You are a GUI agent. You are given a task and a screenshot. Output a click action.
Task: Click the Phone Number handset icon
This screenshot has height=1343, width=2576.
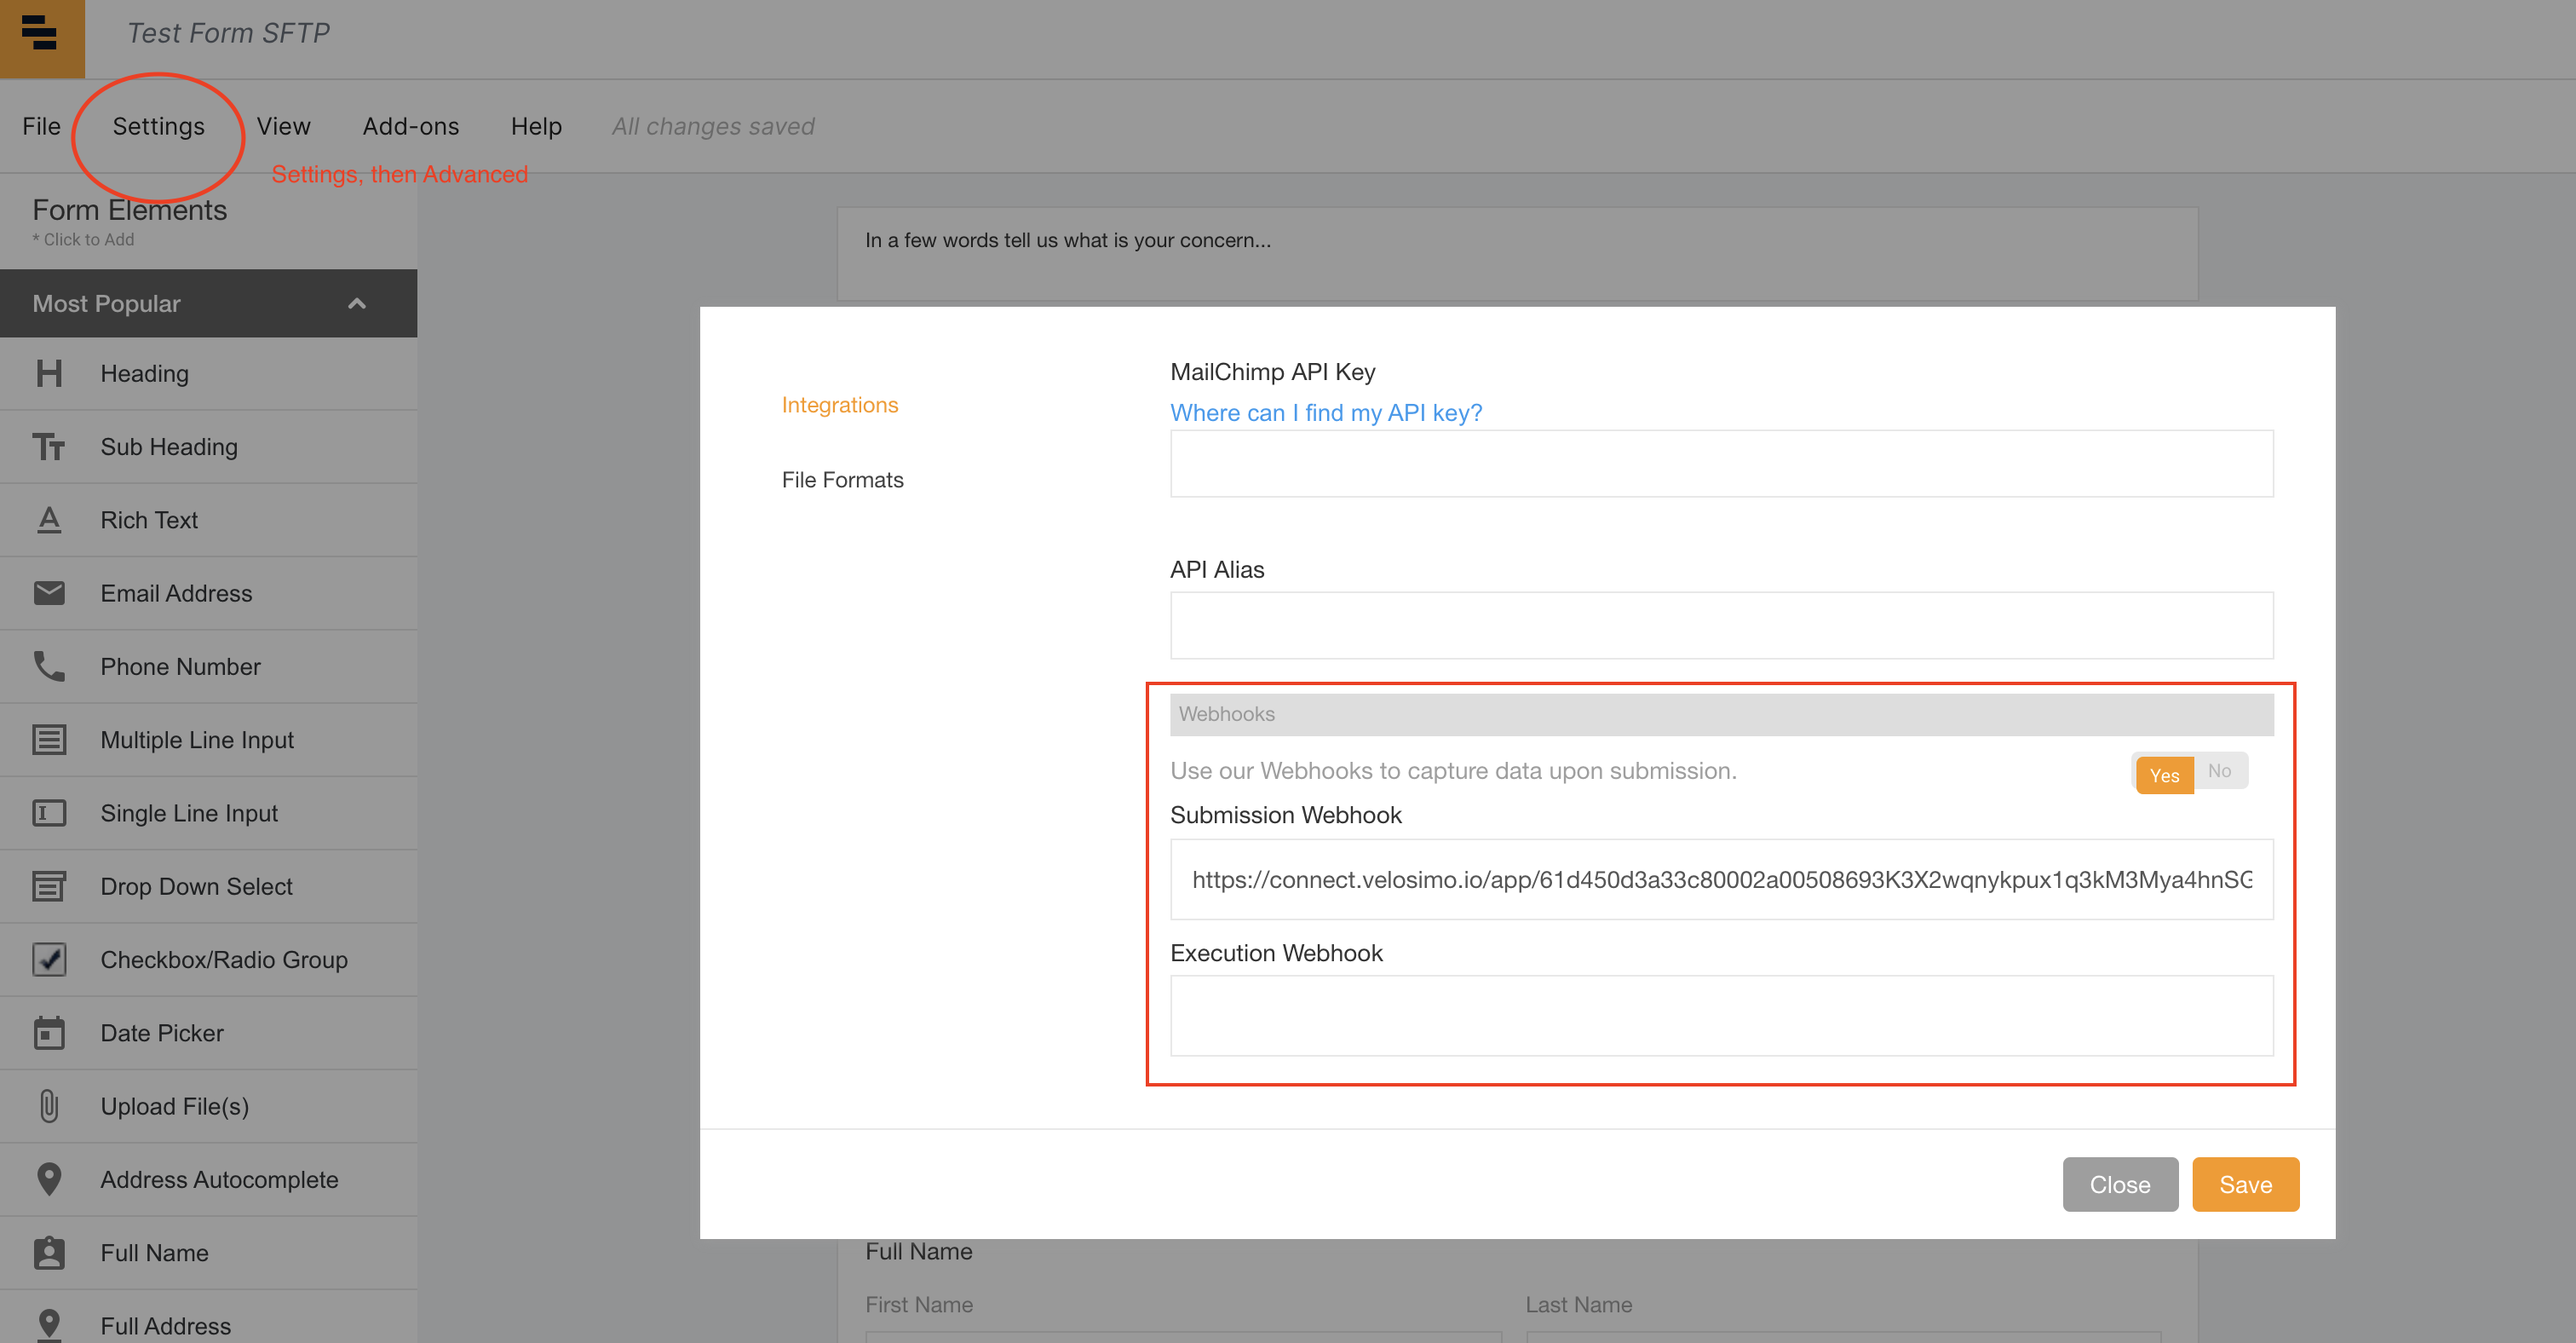pyautogui.click(x=49, y=666)
